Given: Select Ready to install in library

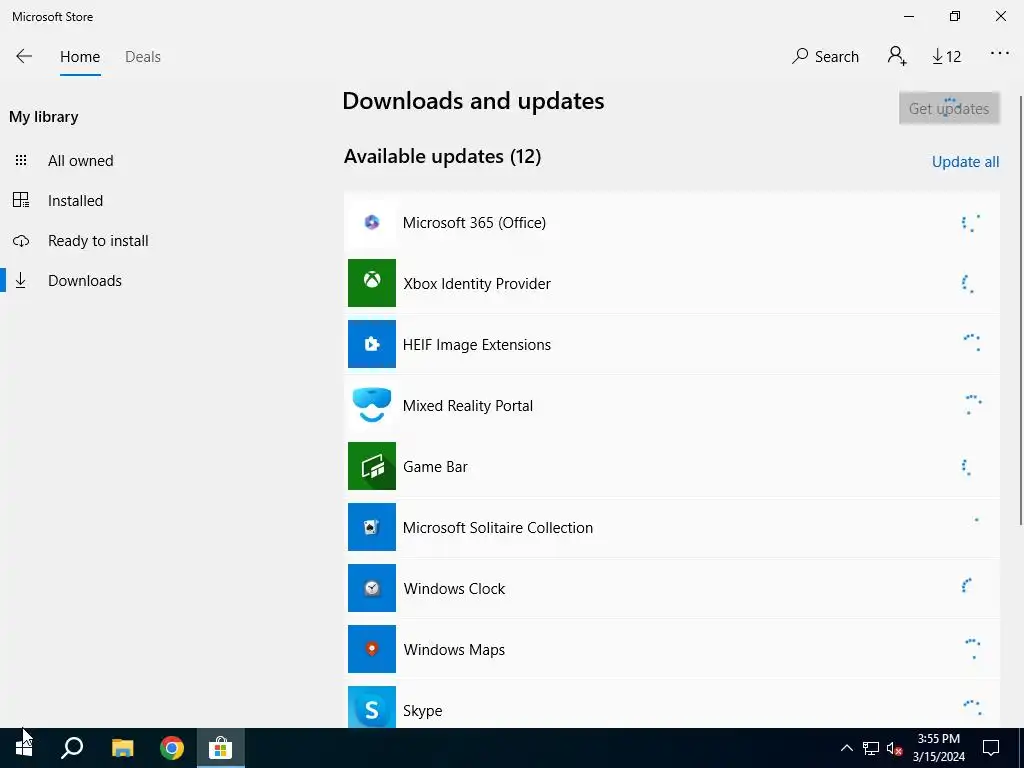Looking at the screenshot, I should pyautogui.click(x=98, y=240).
